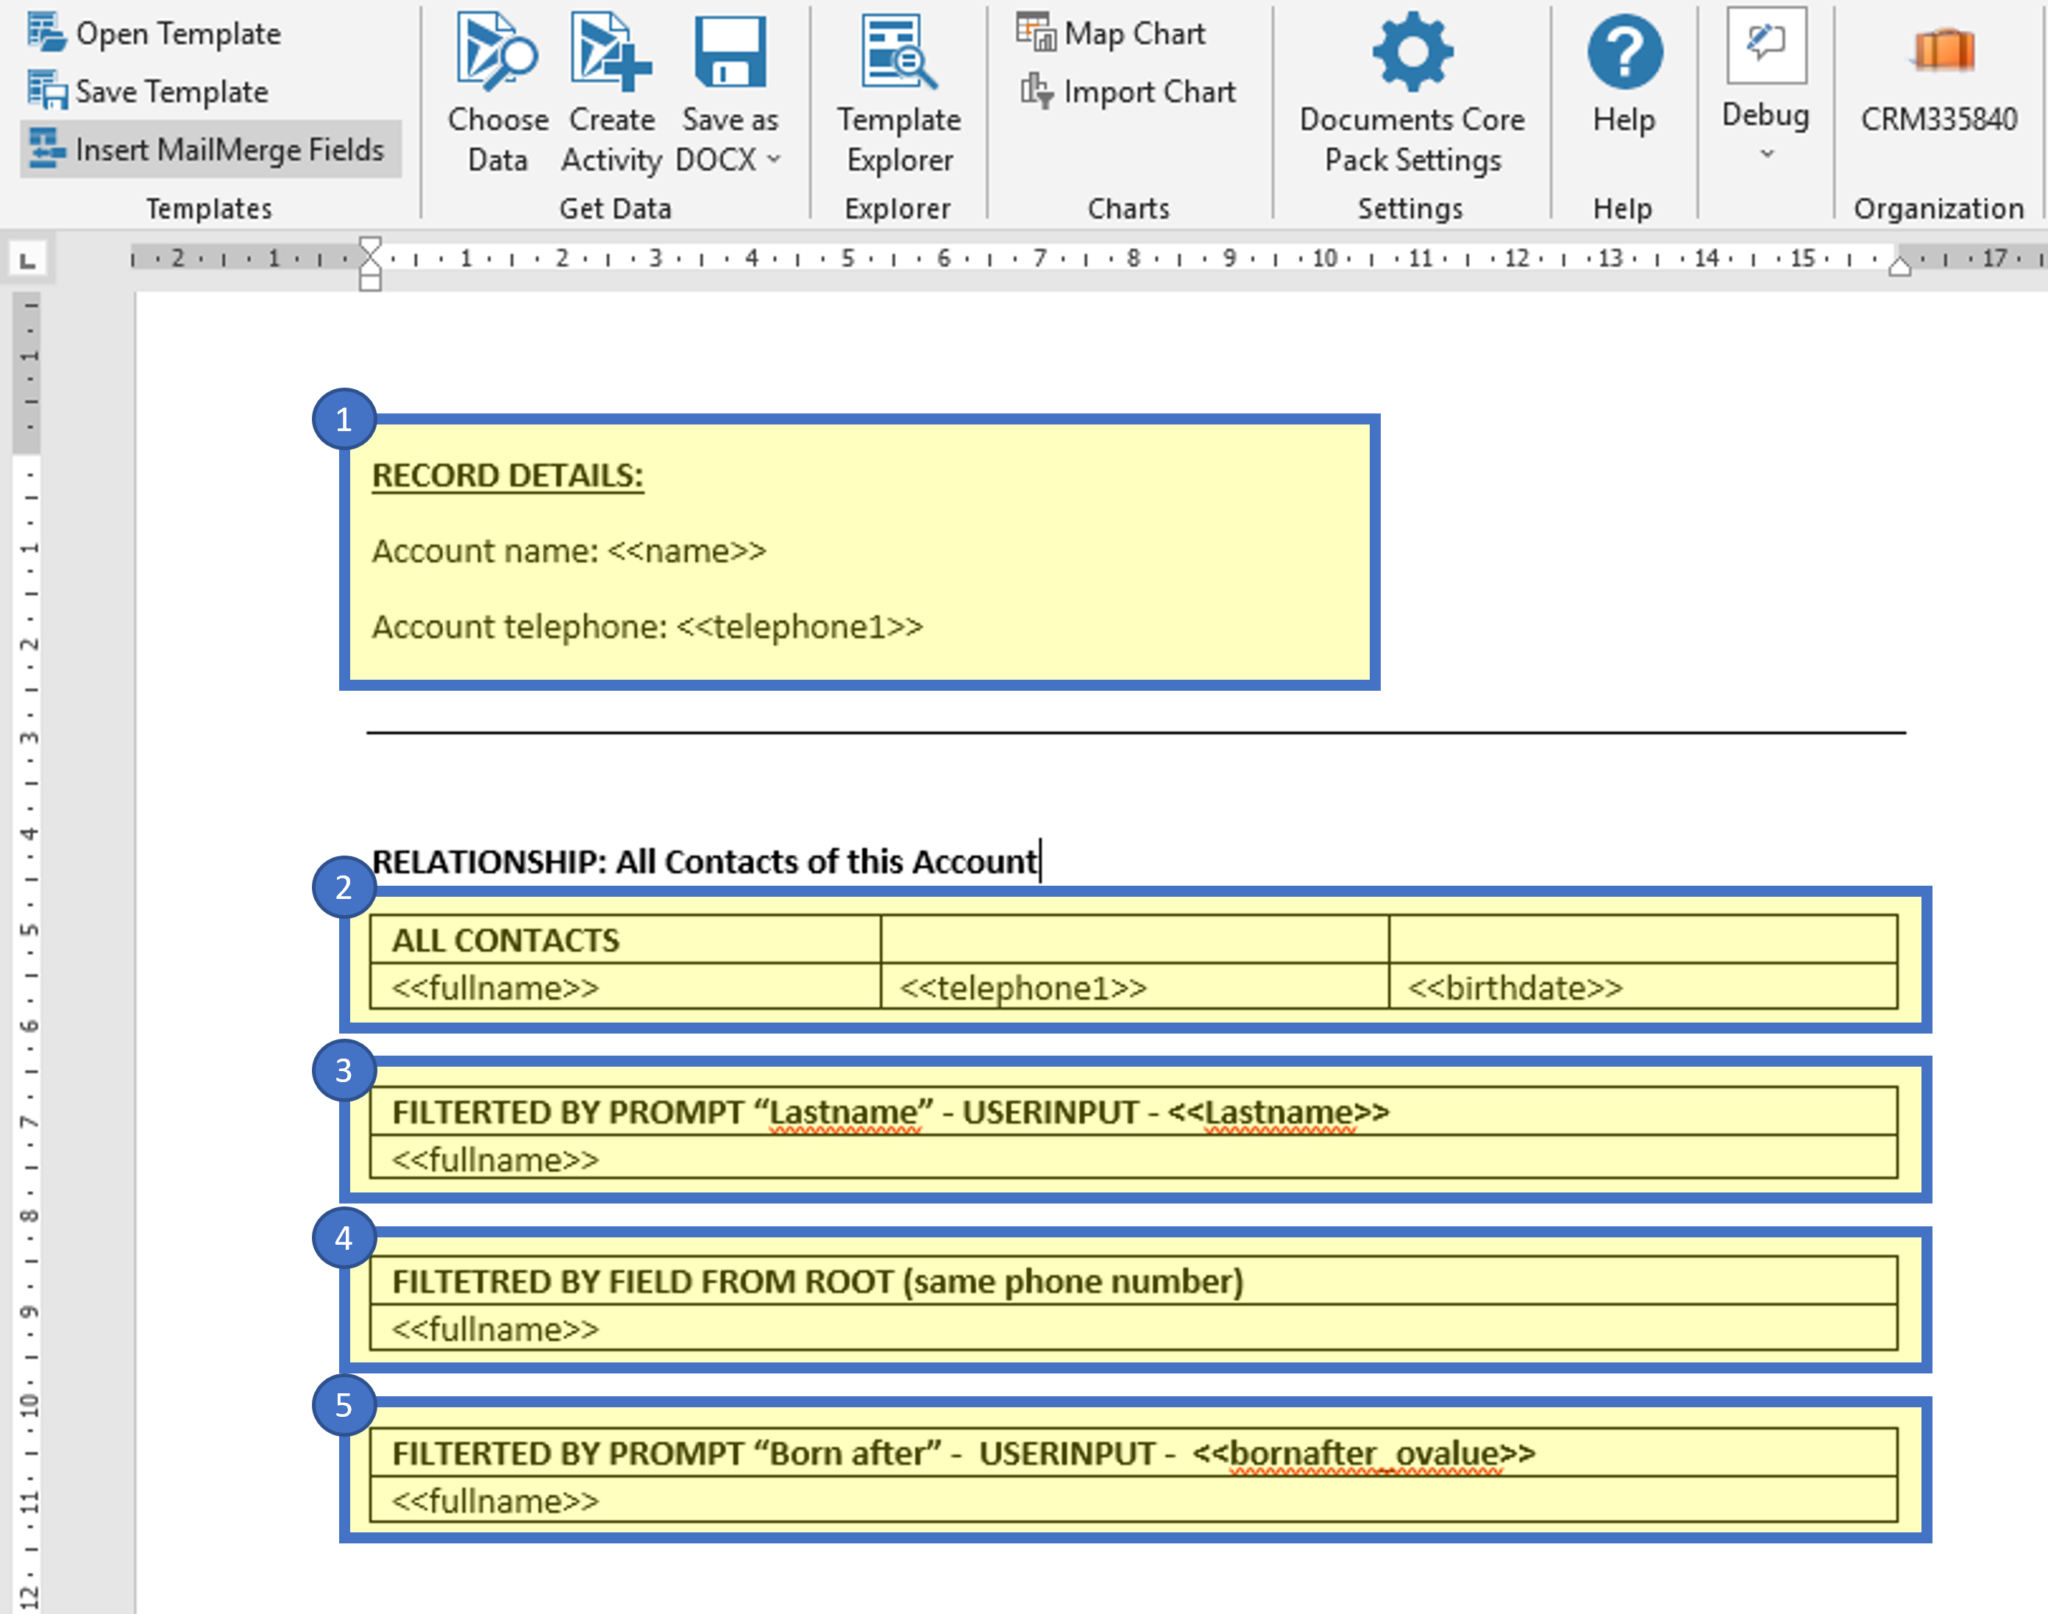Click the Help question mark icon

tap(1624, 50)
